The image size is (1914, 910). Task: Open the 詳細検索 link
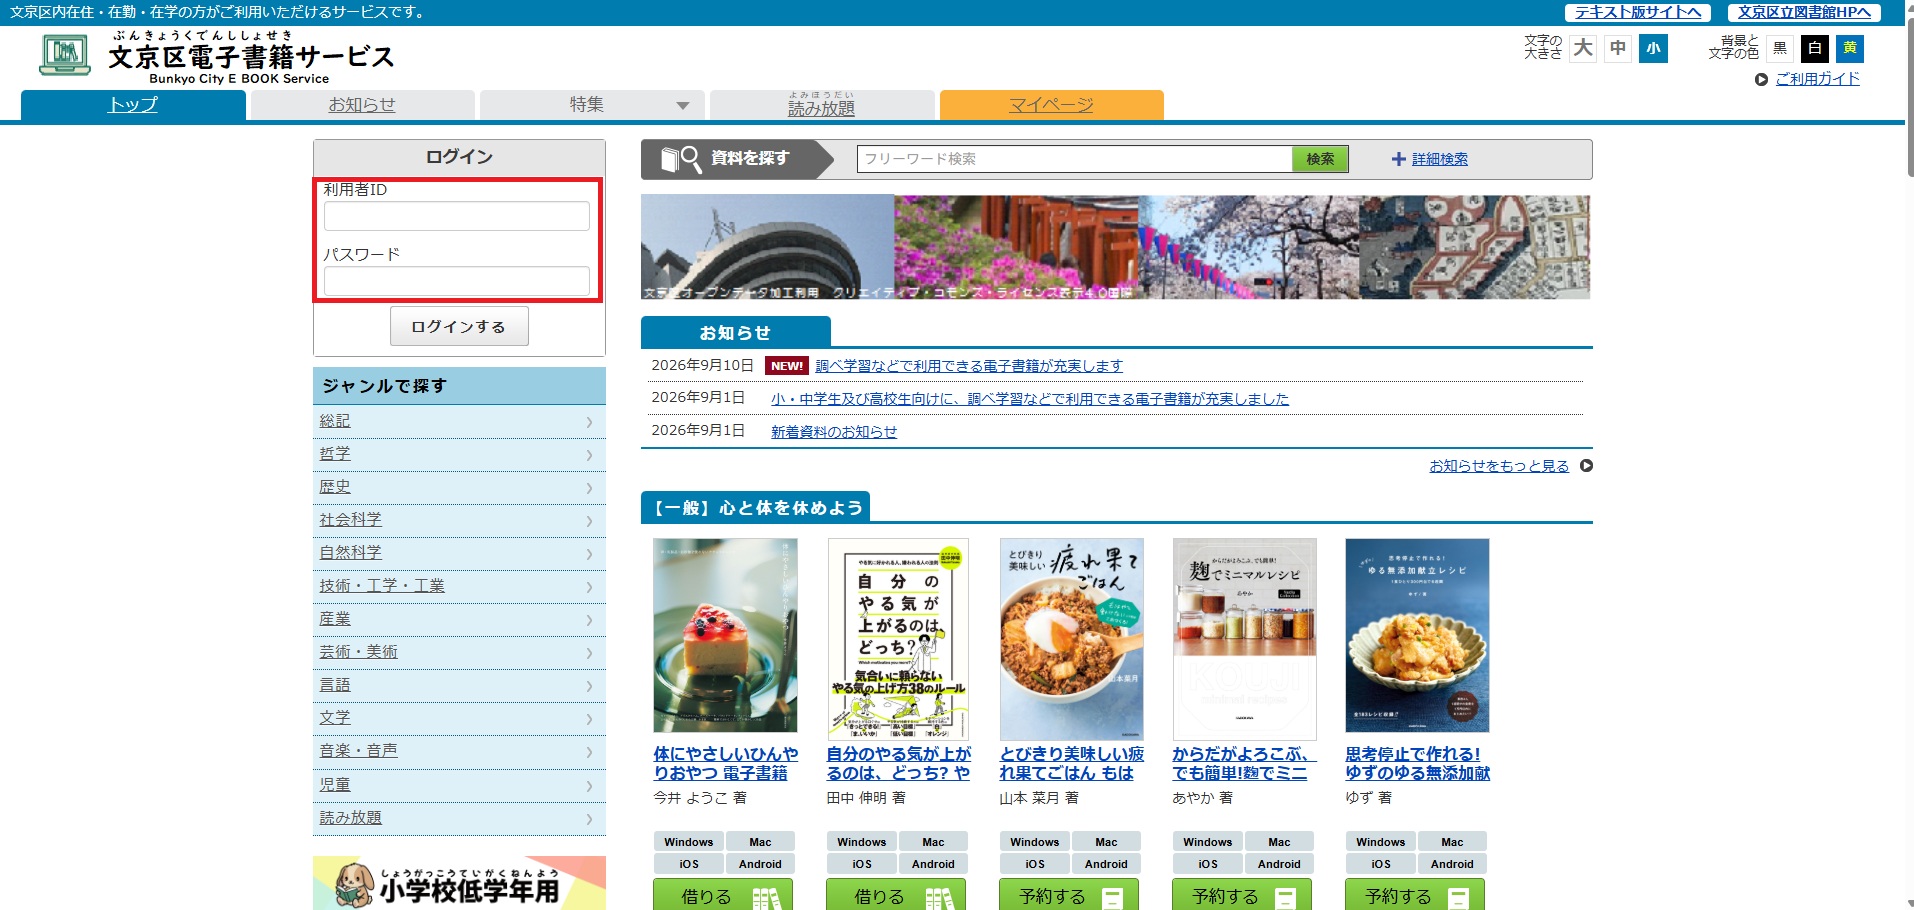(x=1440, y=159)
